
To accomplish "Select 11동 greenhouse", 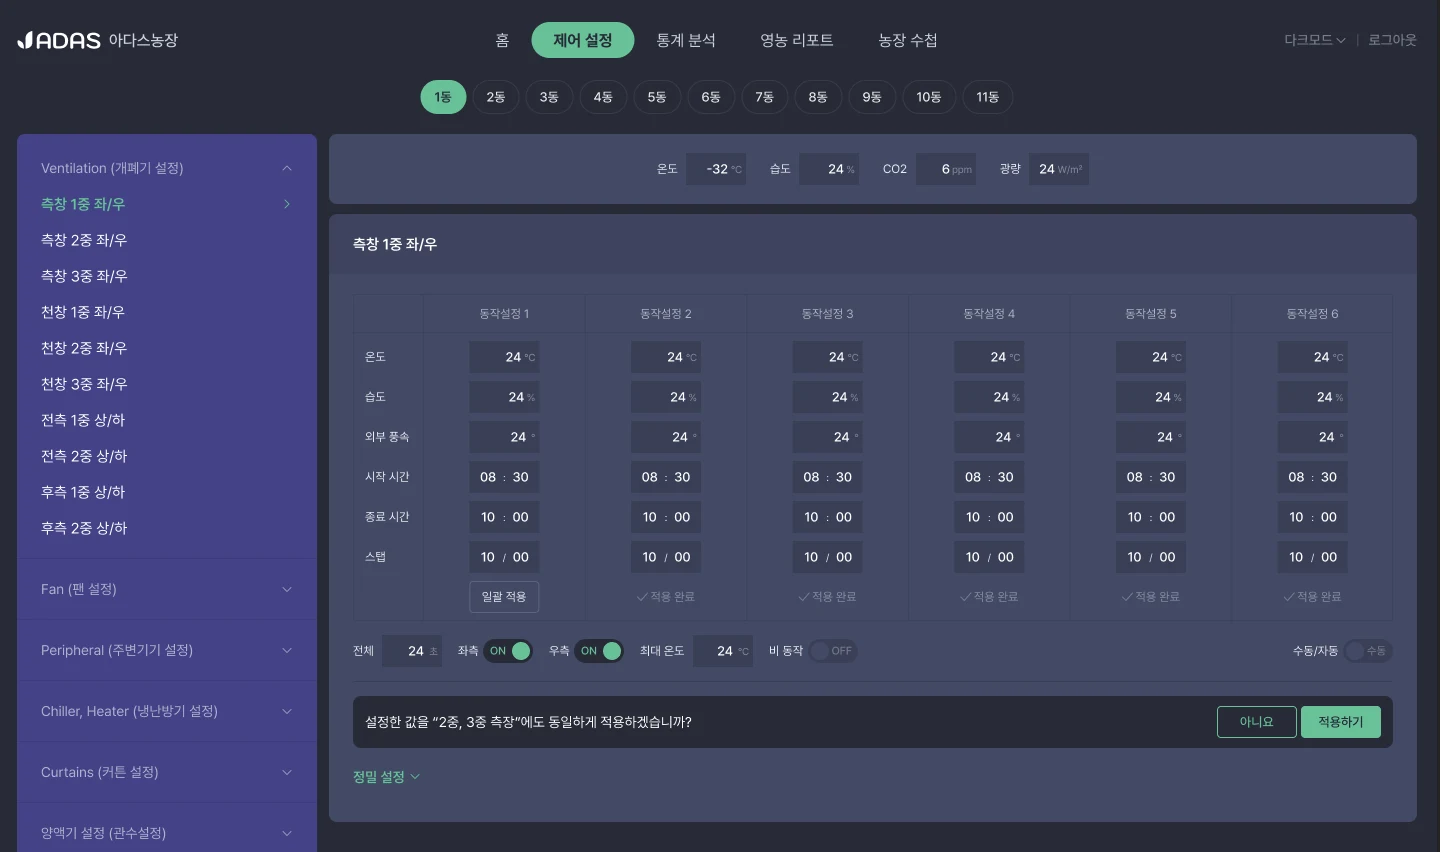I will coord(988,97).
